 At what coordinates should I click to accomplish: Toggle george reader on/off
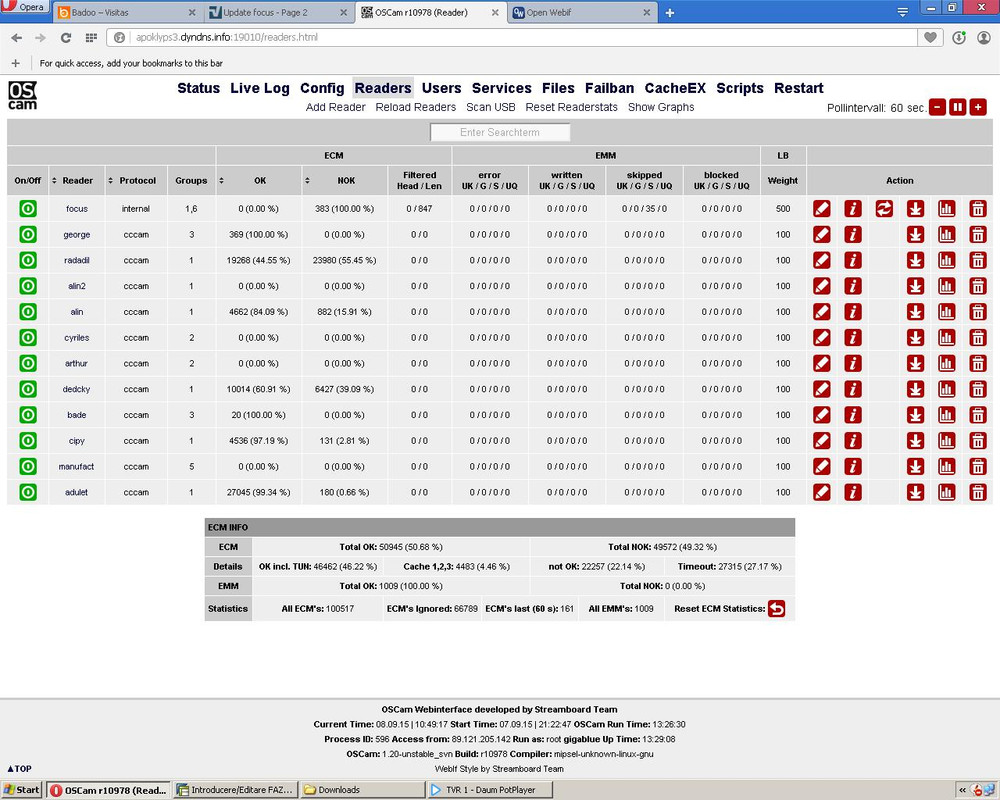(x=27, y=235)
